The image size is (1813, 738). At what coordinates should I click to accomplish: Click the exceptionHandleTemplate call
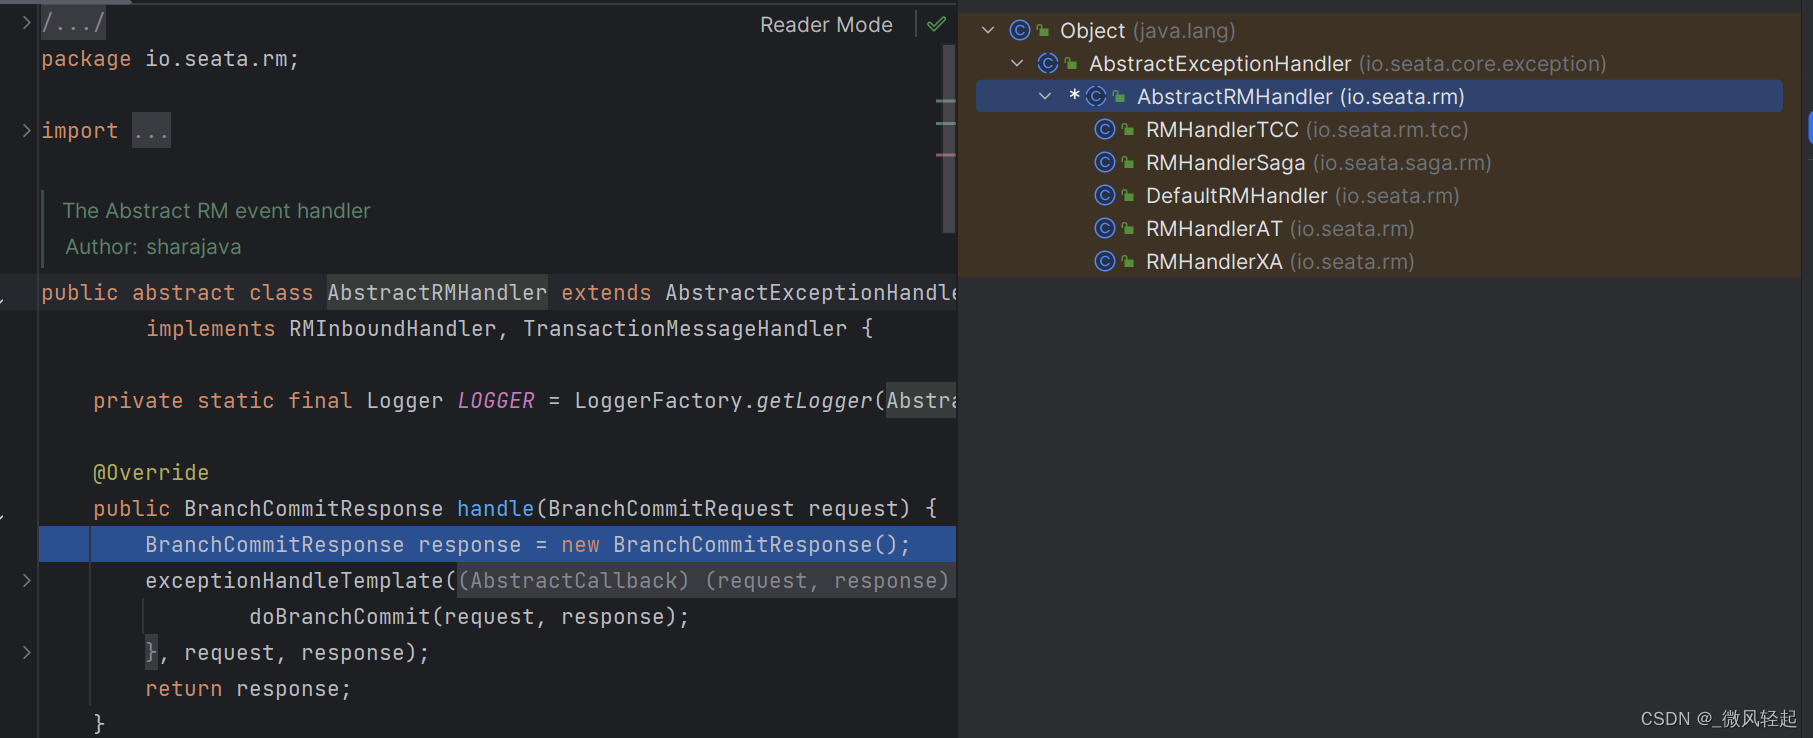point(294,581)
